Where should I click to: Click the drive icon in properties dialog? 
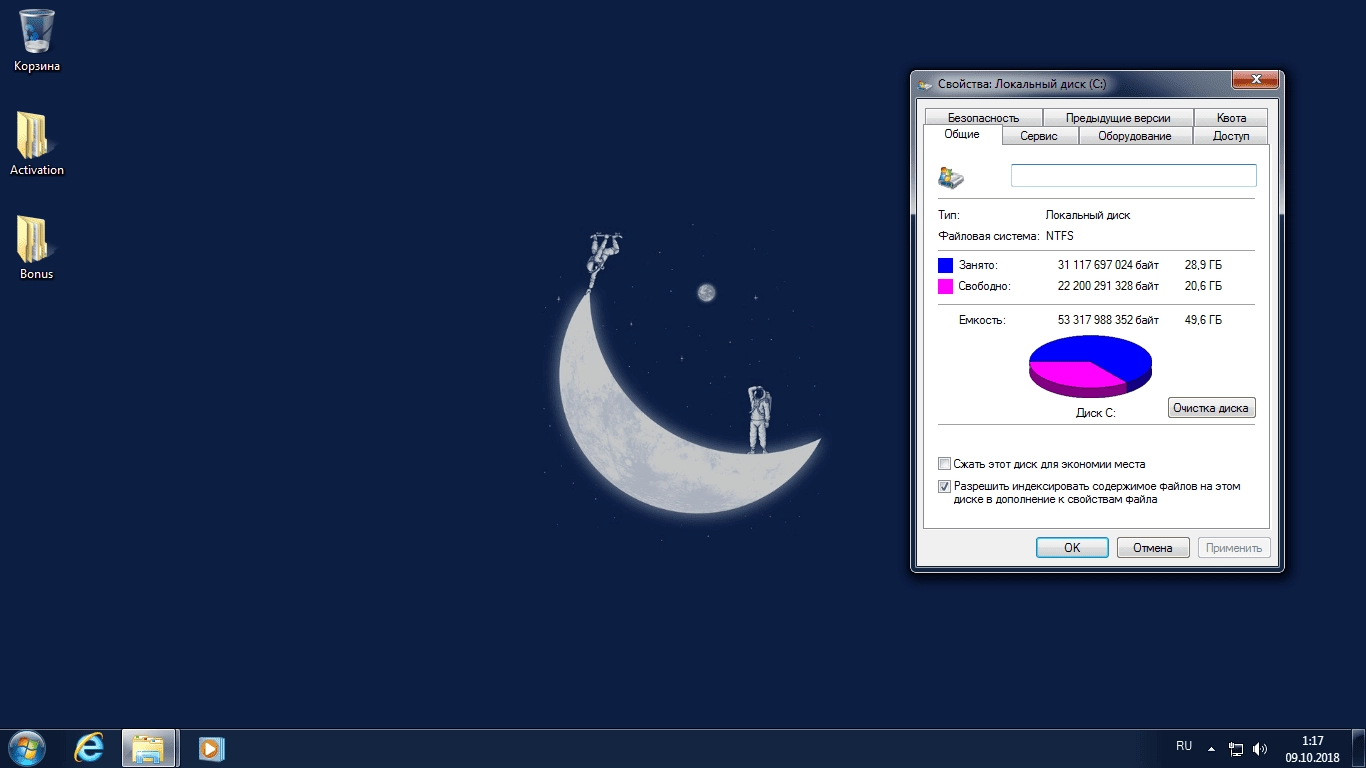pyautogui.click(x=951, y=177)
